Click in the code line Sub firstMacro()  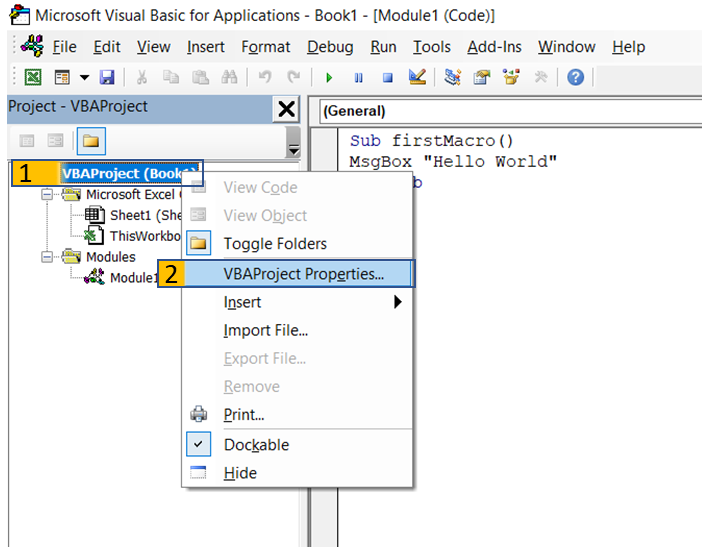tap(432, 141)
